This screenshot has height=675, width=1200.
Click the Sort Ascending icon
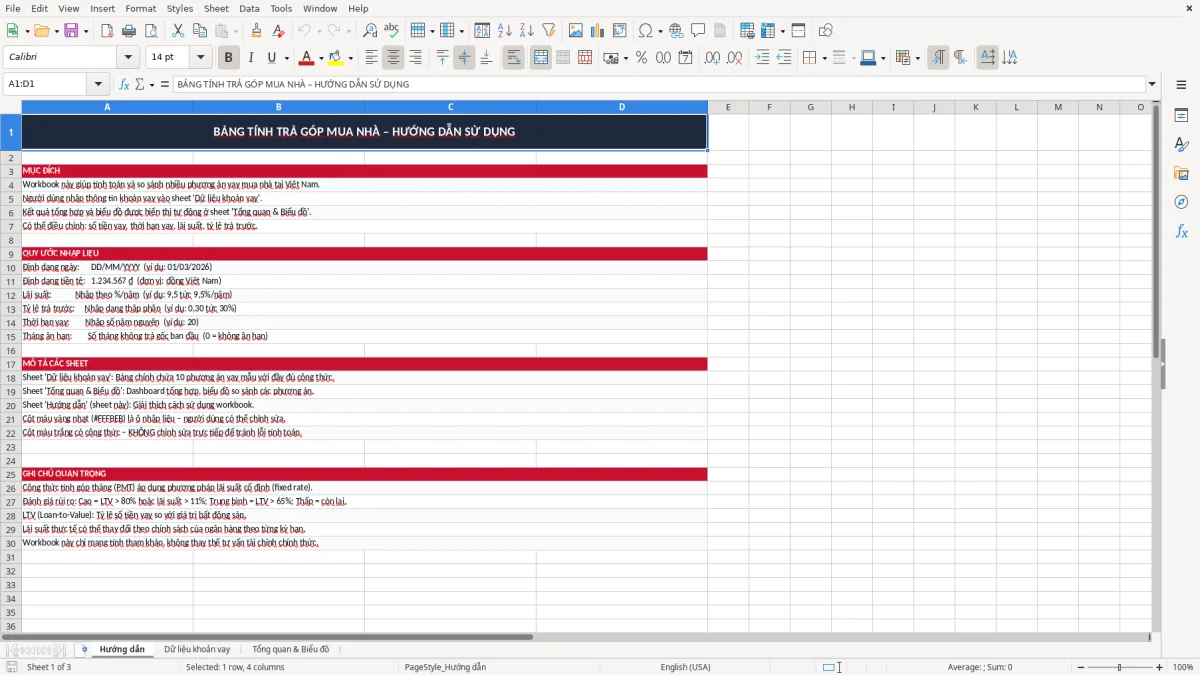point(504,31)
